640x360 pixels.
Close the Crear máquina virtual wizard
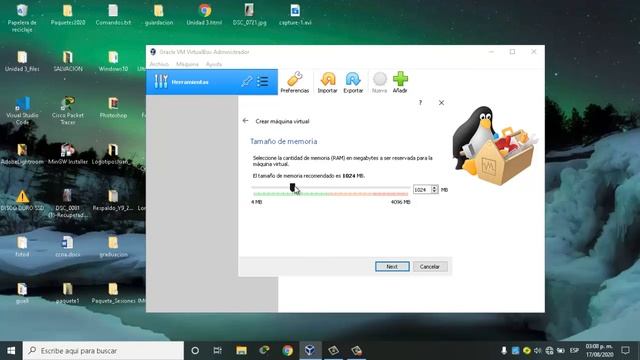tap(441, 102)
